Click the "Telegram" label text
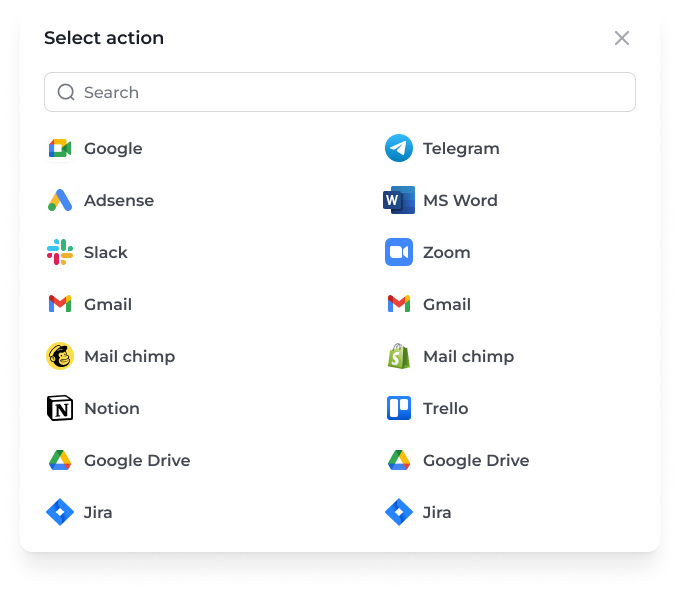Screen dimensions: 680x592 click(461, 149)
